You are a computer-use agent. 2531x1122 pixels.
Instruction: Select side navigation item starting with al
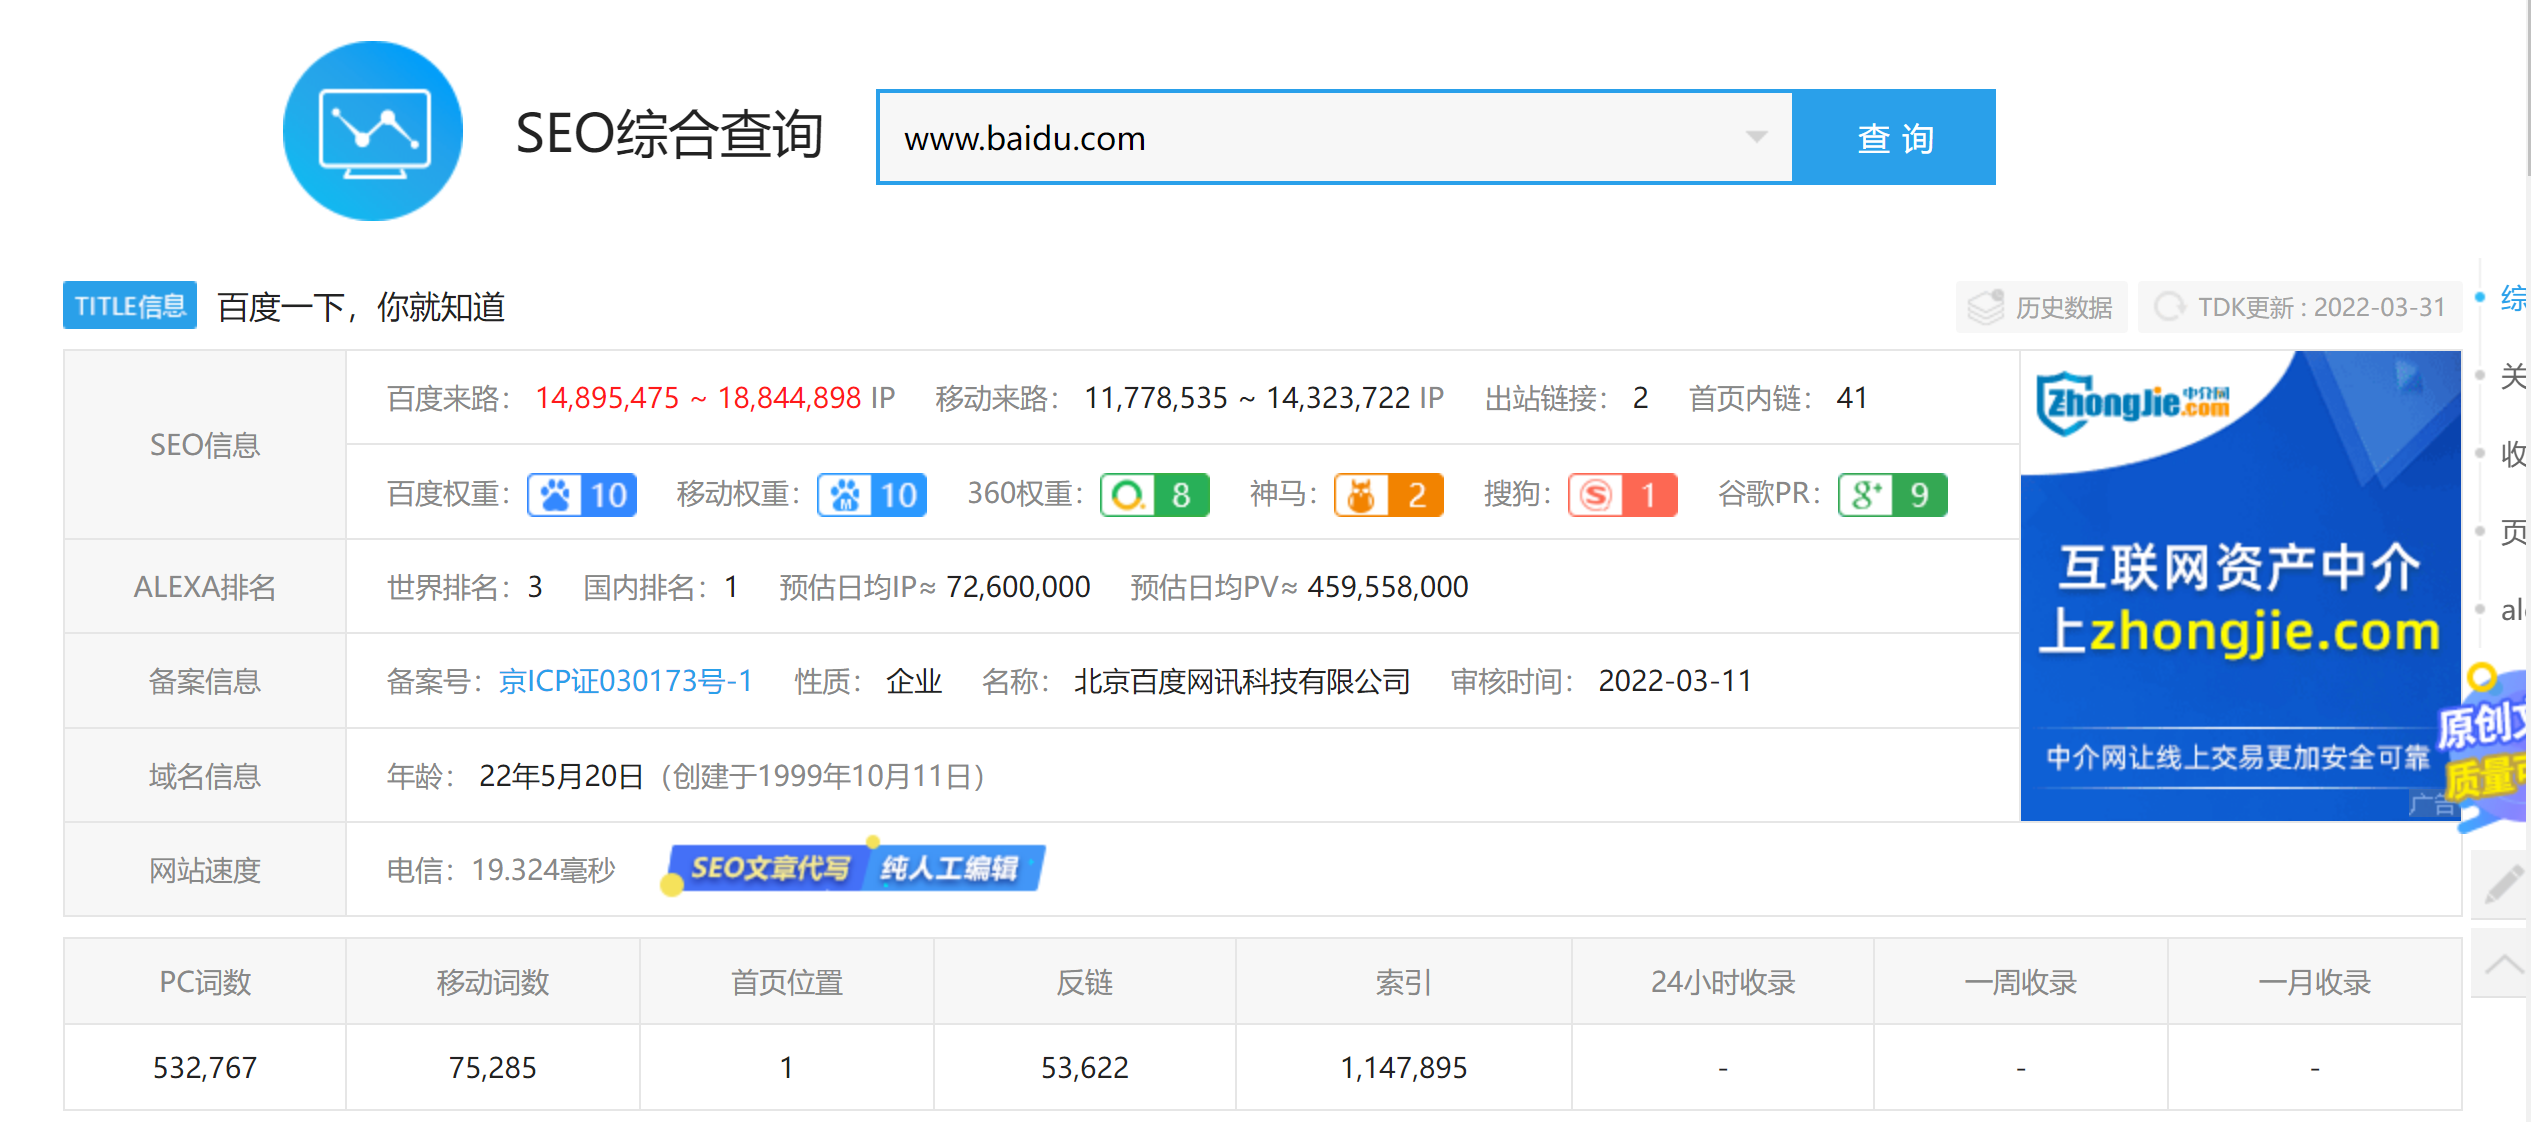[x=2512, y=609]
